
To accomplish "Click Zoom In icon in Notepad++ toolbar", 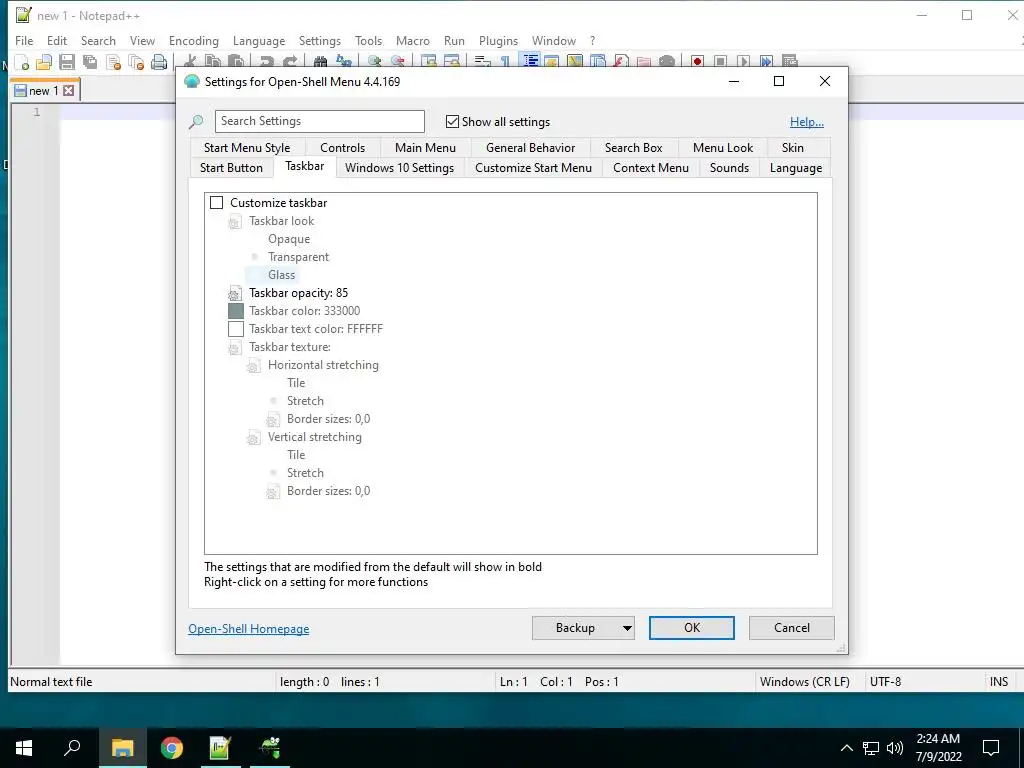I will [x=375, y=61].
